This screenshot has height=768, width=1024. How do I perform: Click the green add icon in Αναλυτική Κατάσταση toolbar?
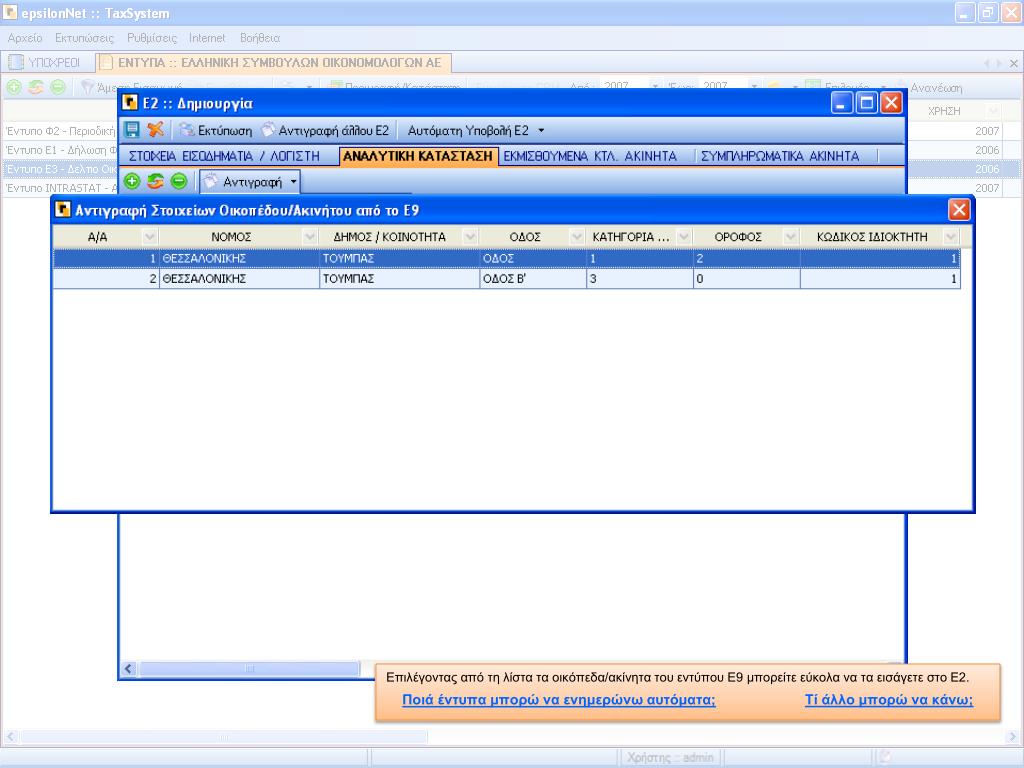132,182
